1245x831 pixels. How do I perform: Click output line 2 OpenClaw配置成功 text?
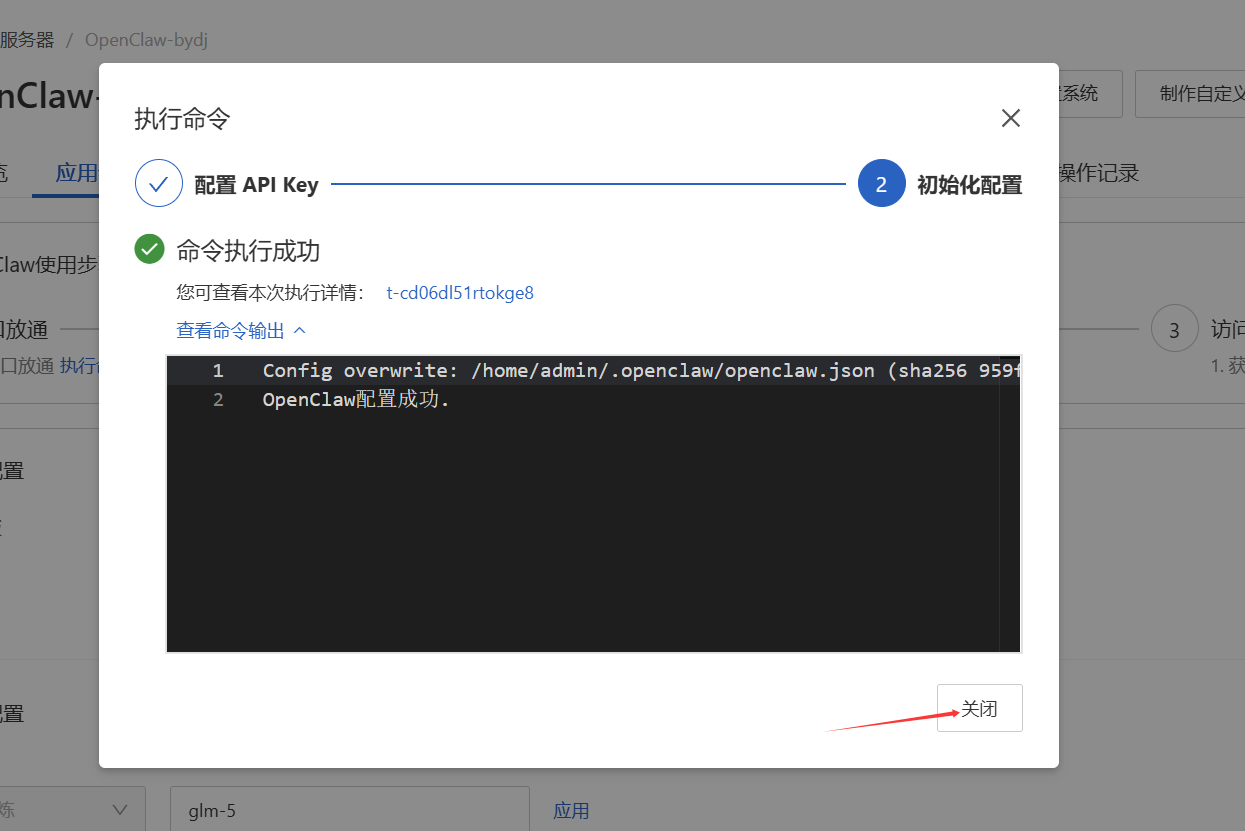pos(356,400)
